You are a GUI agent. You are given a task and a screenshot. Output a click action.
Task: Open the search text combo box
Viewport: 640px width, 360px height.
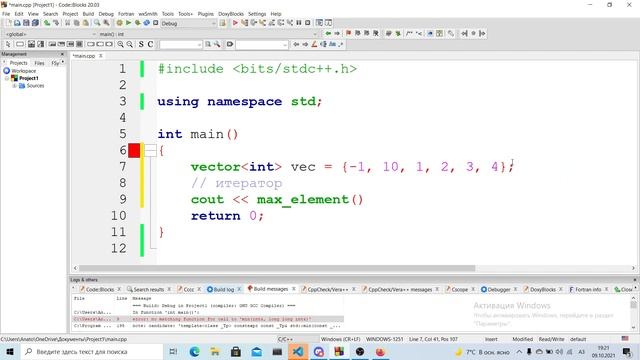180,44
